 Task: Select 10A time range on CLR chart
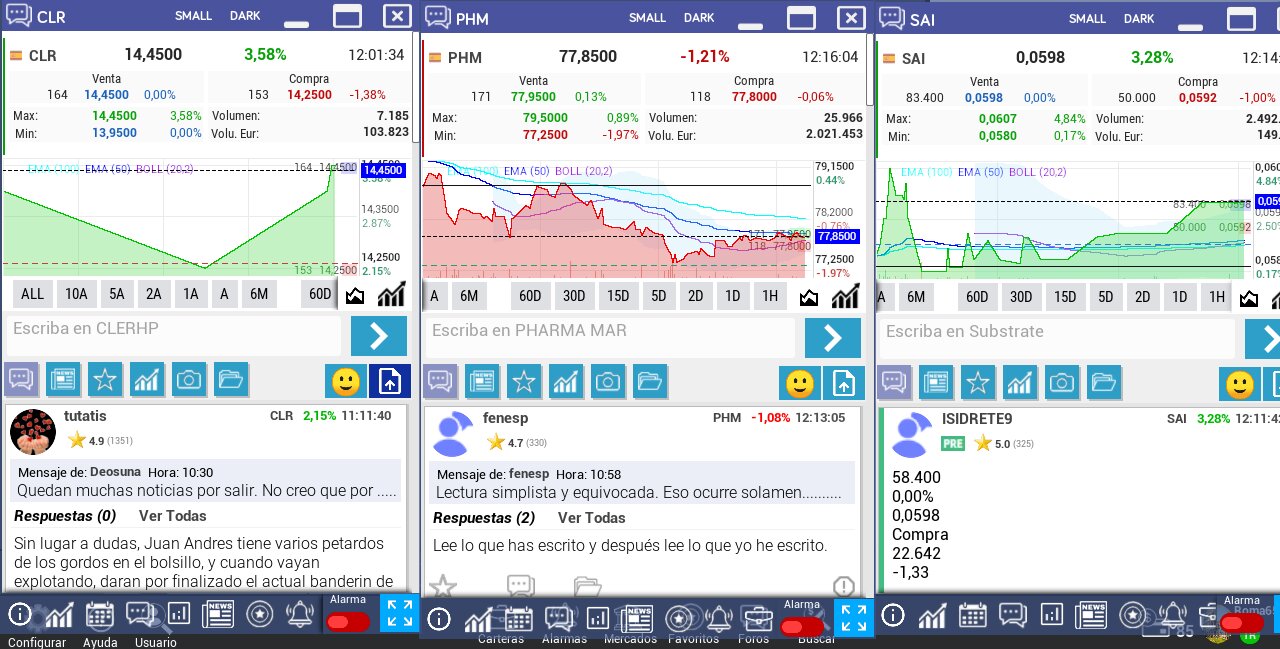pyautogui.click(x=76, y=294)
